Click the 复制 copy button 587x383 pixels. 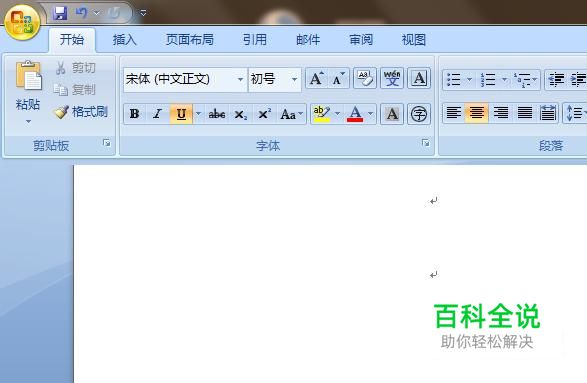point(75,90)
